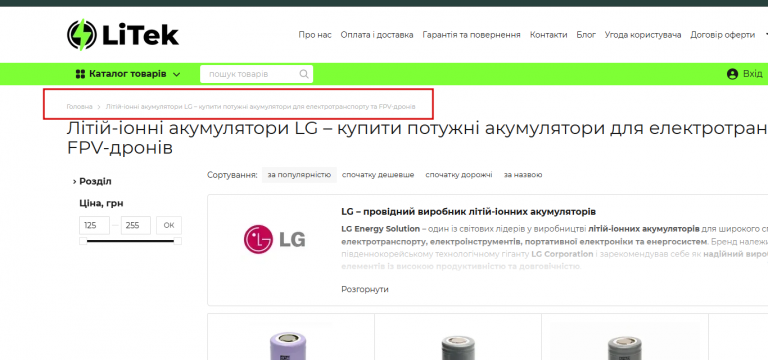Screen dimensions: 768x360
Task: Open the purple battery product thumbnail
Action: (289, 345)
